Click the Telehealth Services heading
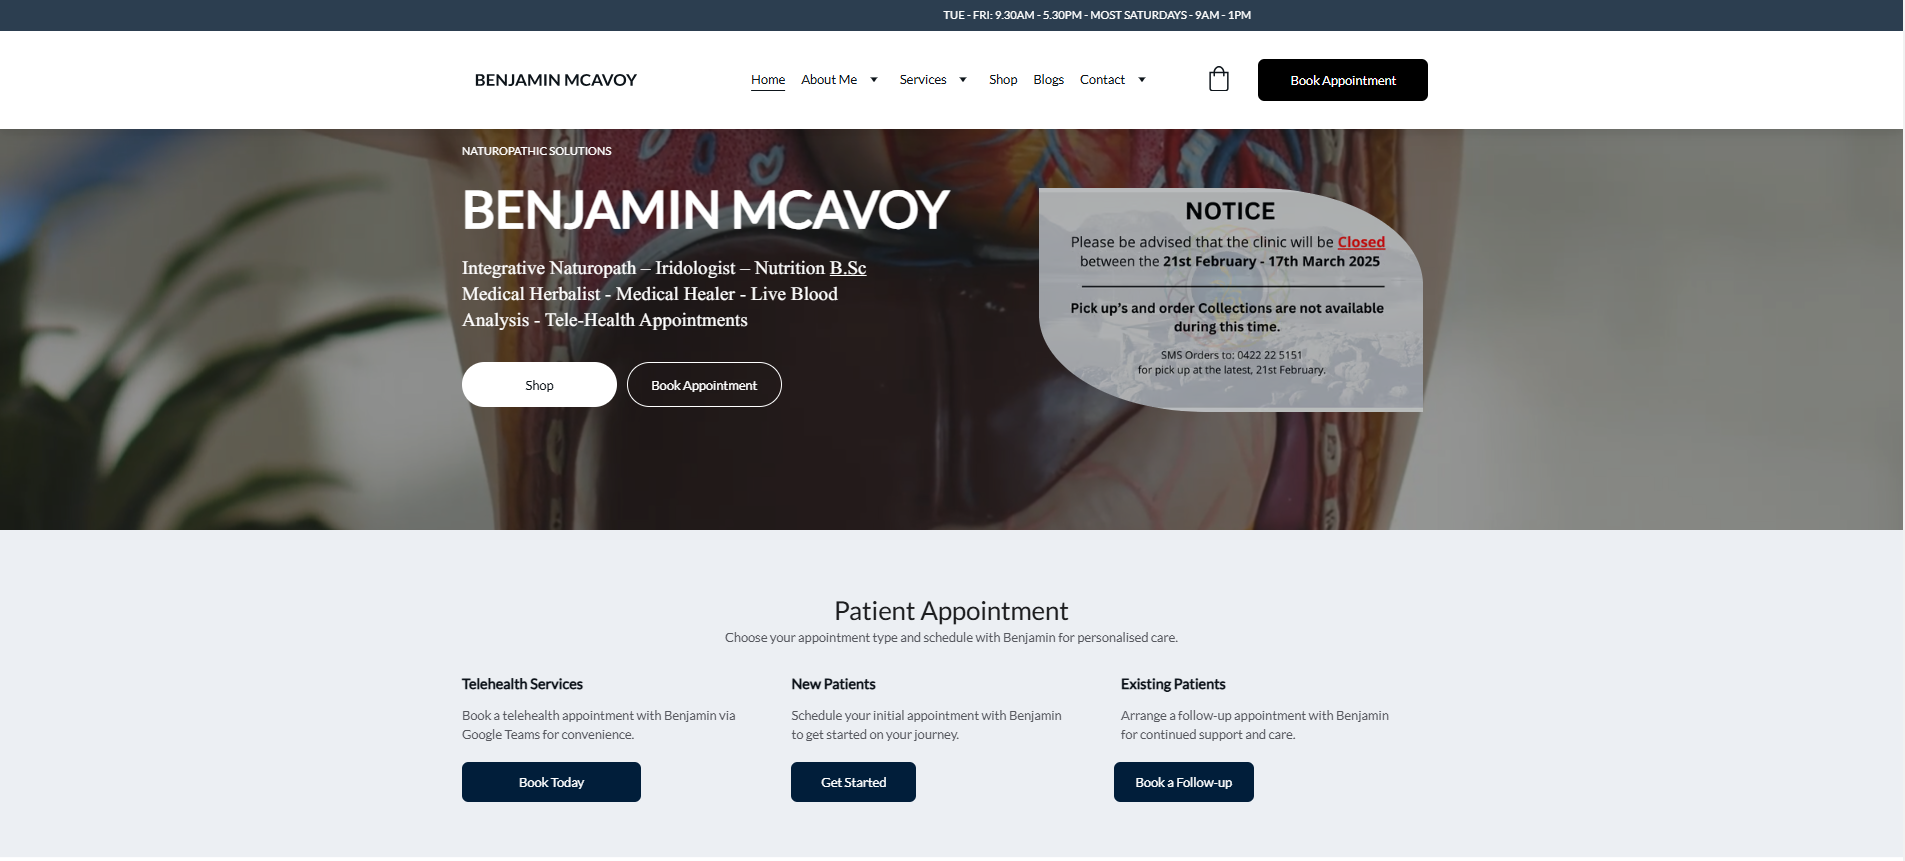1905x861 pixels. click(x=522, y=684)
